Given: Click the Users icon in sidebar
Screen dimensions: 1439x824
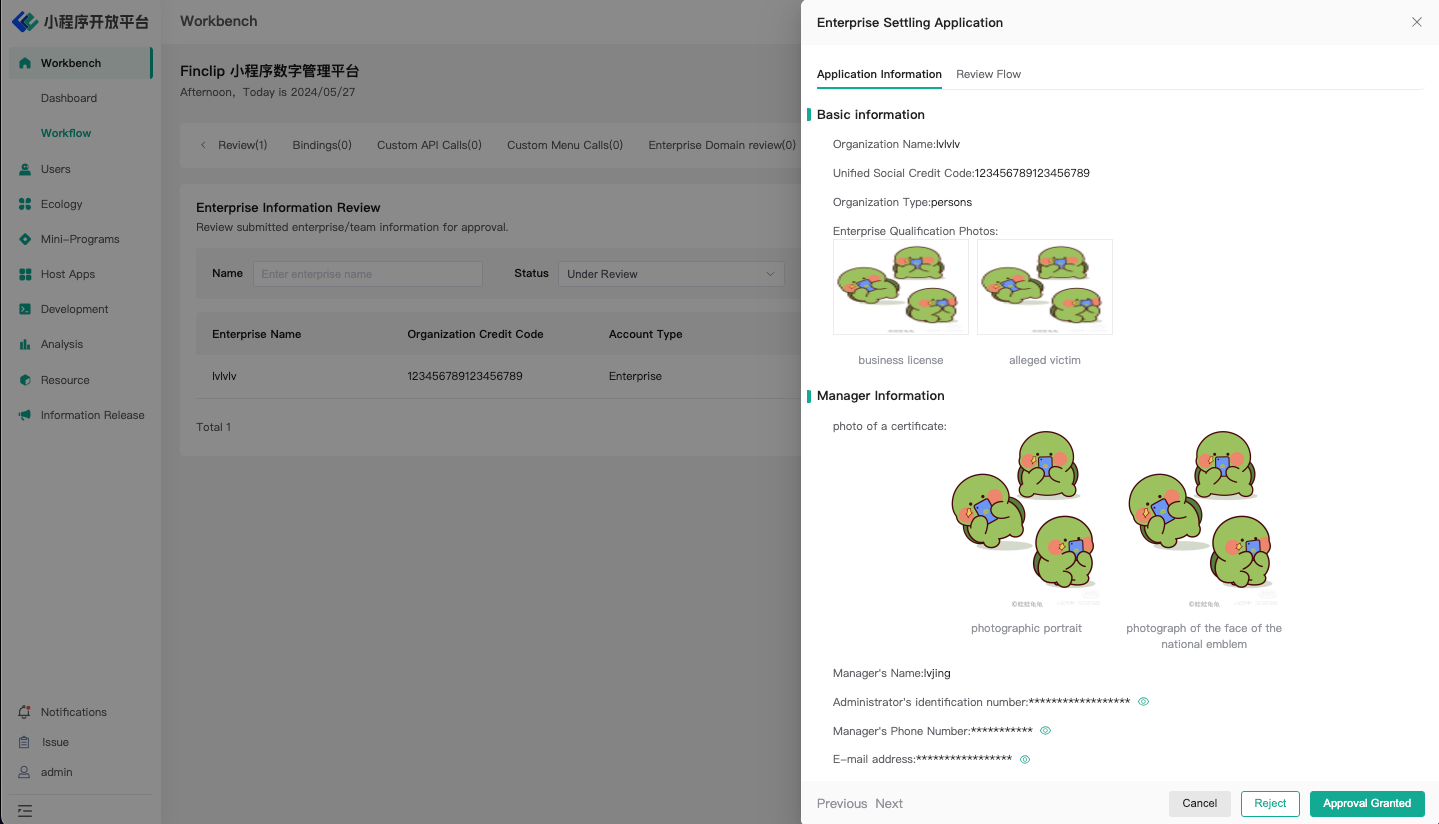Looking at the screenshot, I should point(25,169).
